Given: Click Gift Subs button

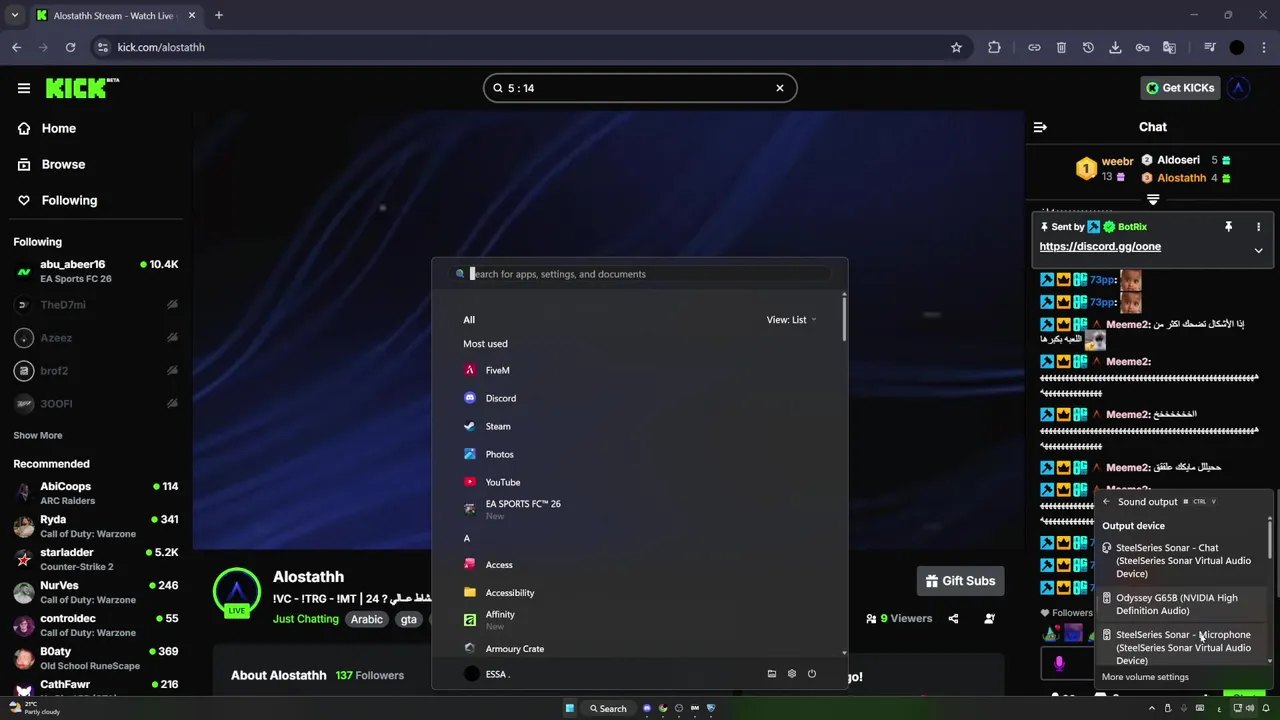Looking at the screenshot, I should [960, 581].
